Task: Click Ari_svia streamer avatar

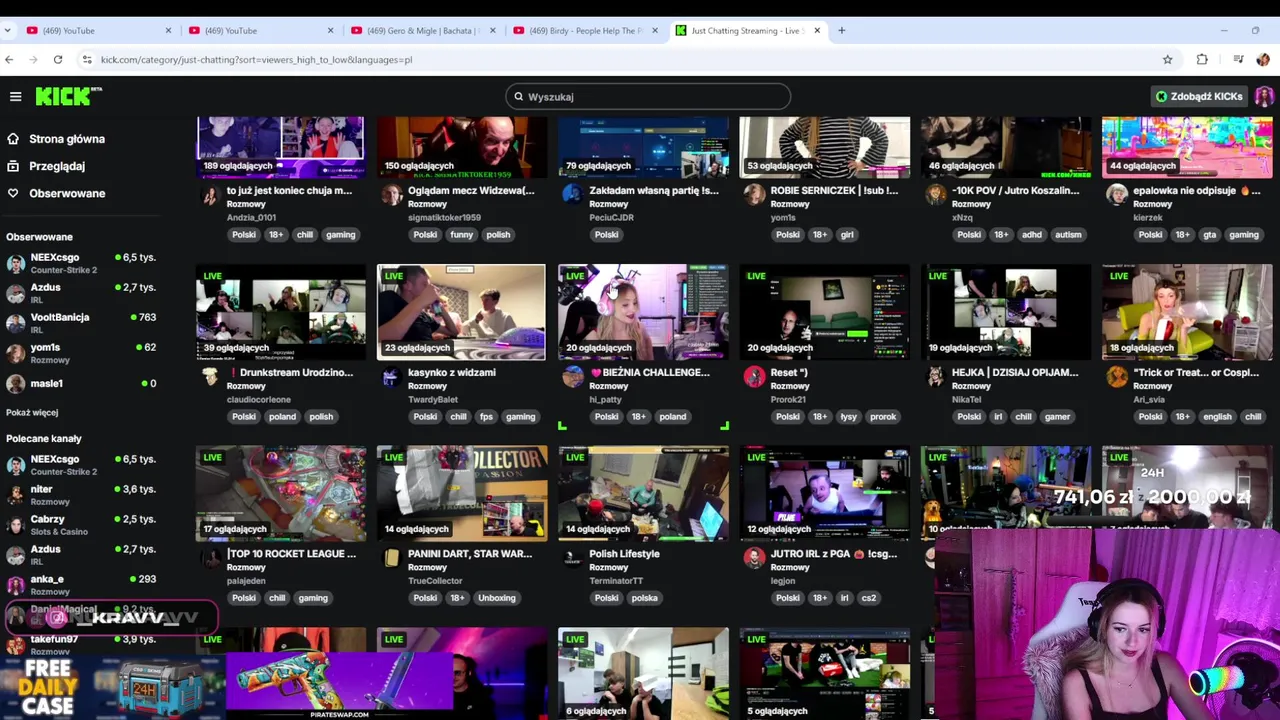Action: pyautogui.click(x=1116, y=376)
